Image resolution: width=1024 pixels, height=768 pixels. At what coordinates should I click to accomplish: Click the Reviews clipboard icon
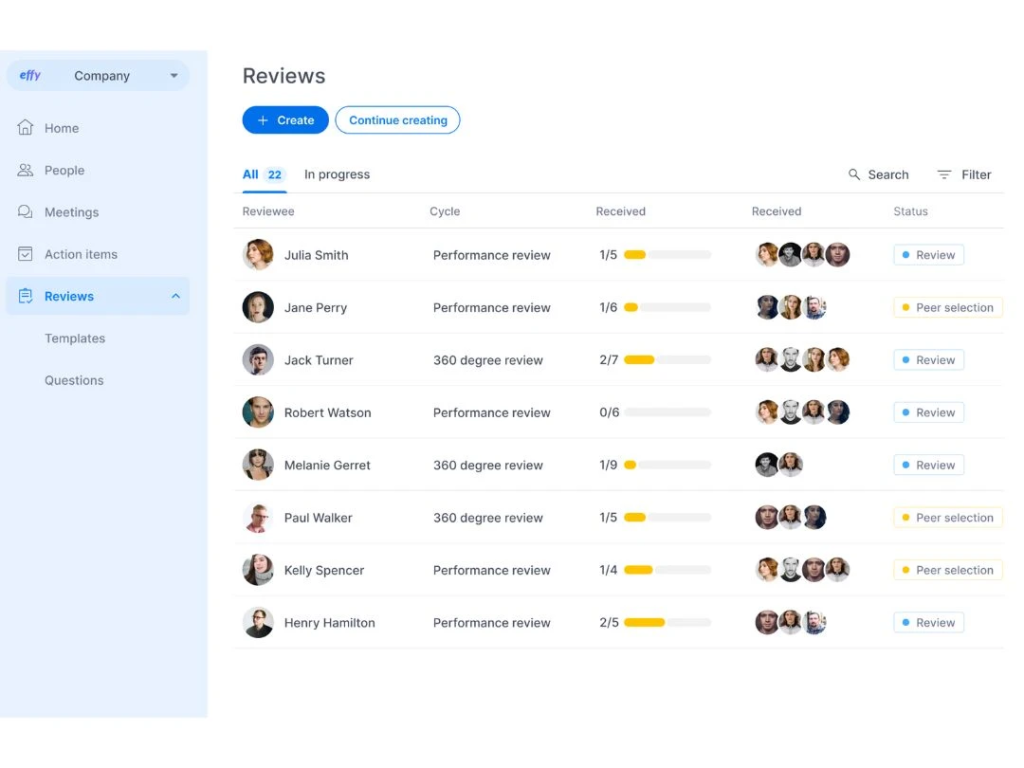pyautogui.click(x=25, y=296)
